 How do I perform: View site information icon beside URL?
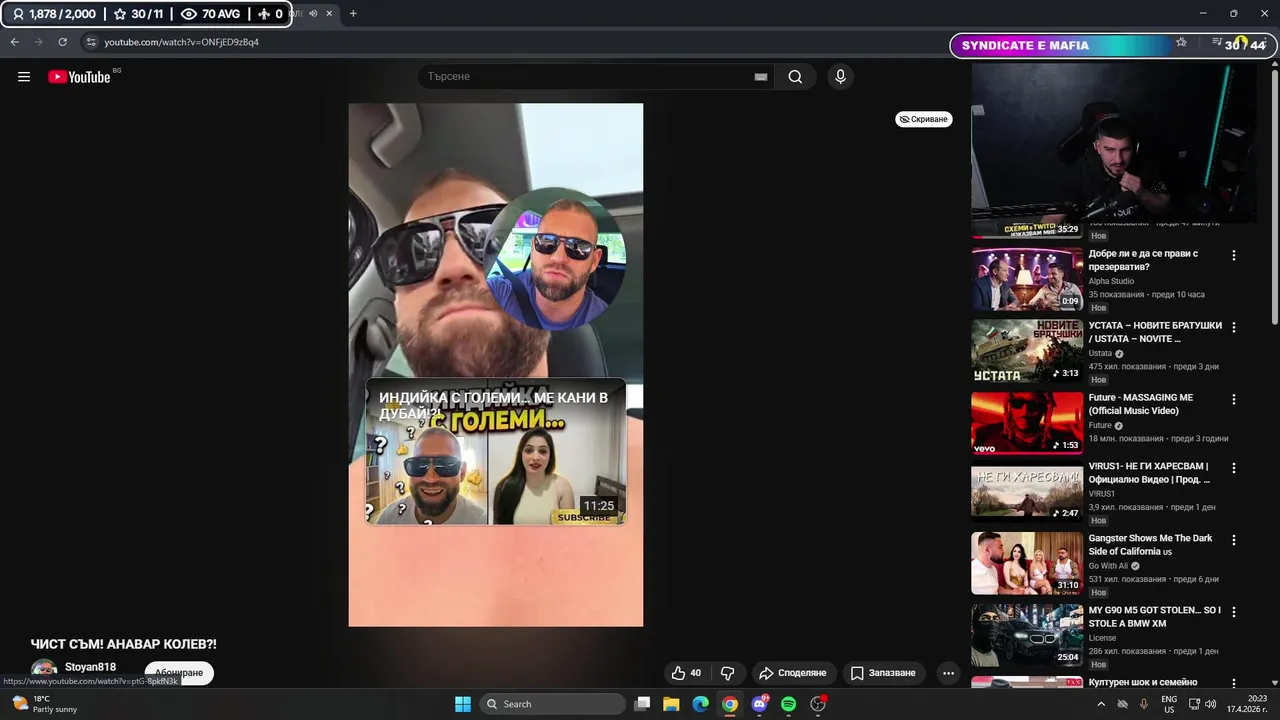click(x=91, y=42)
